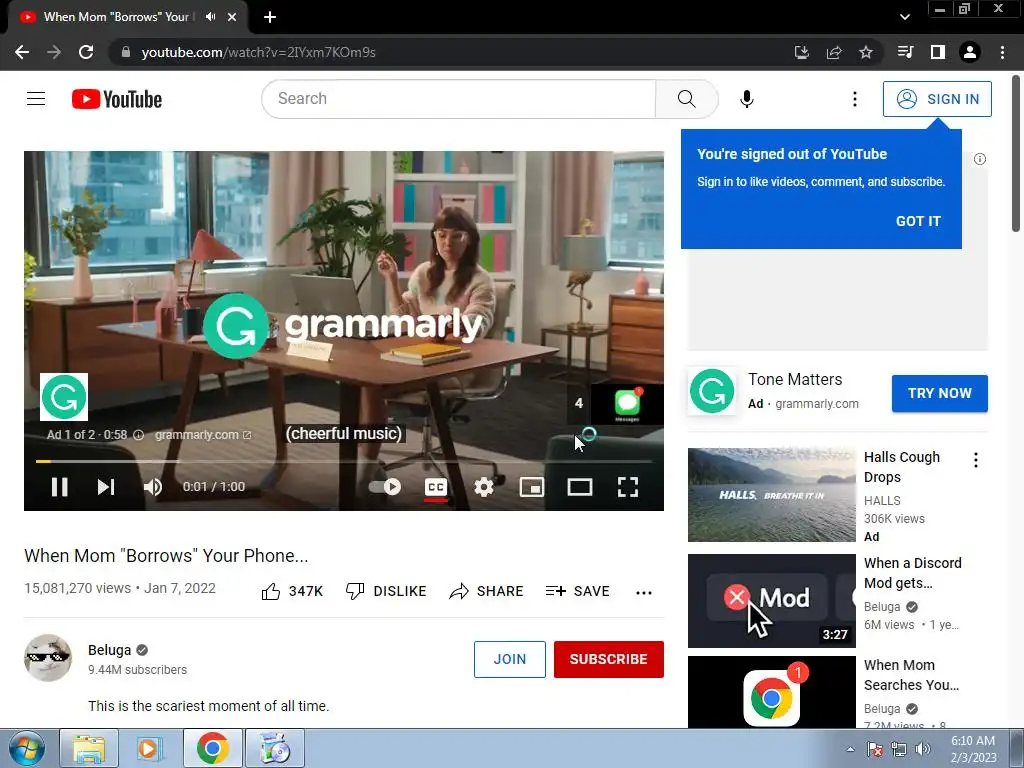Open the SHARE dialog
This screenshot has height=768, width=1024.
point(487,591)
